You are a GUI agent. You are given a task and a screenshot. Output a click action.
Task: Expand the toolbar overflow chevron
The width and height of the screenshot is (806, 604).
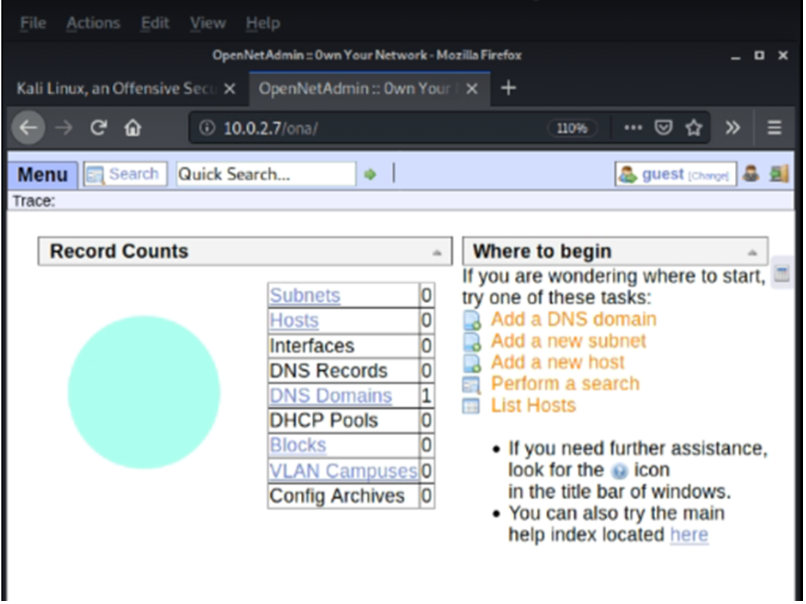coord(733,128)
